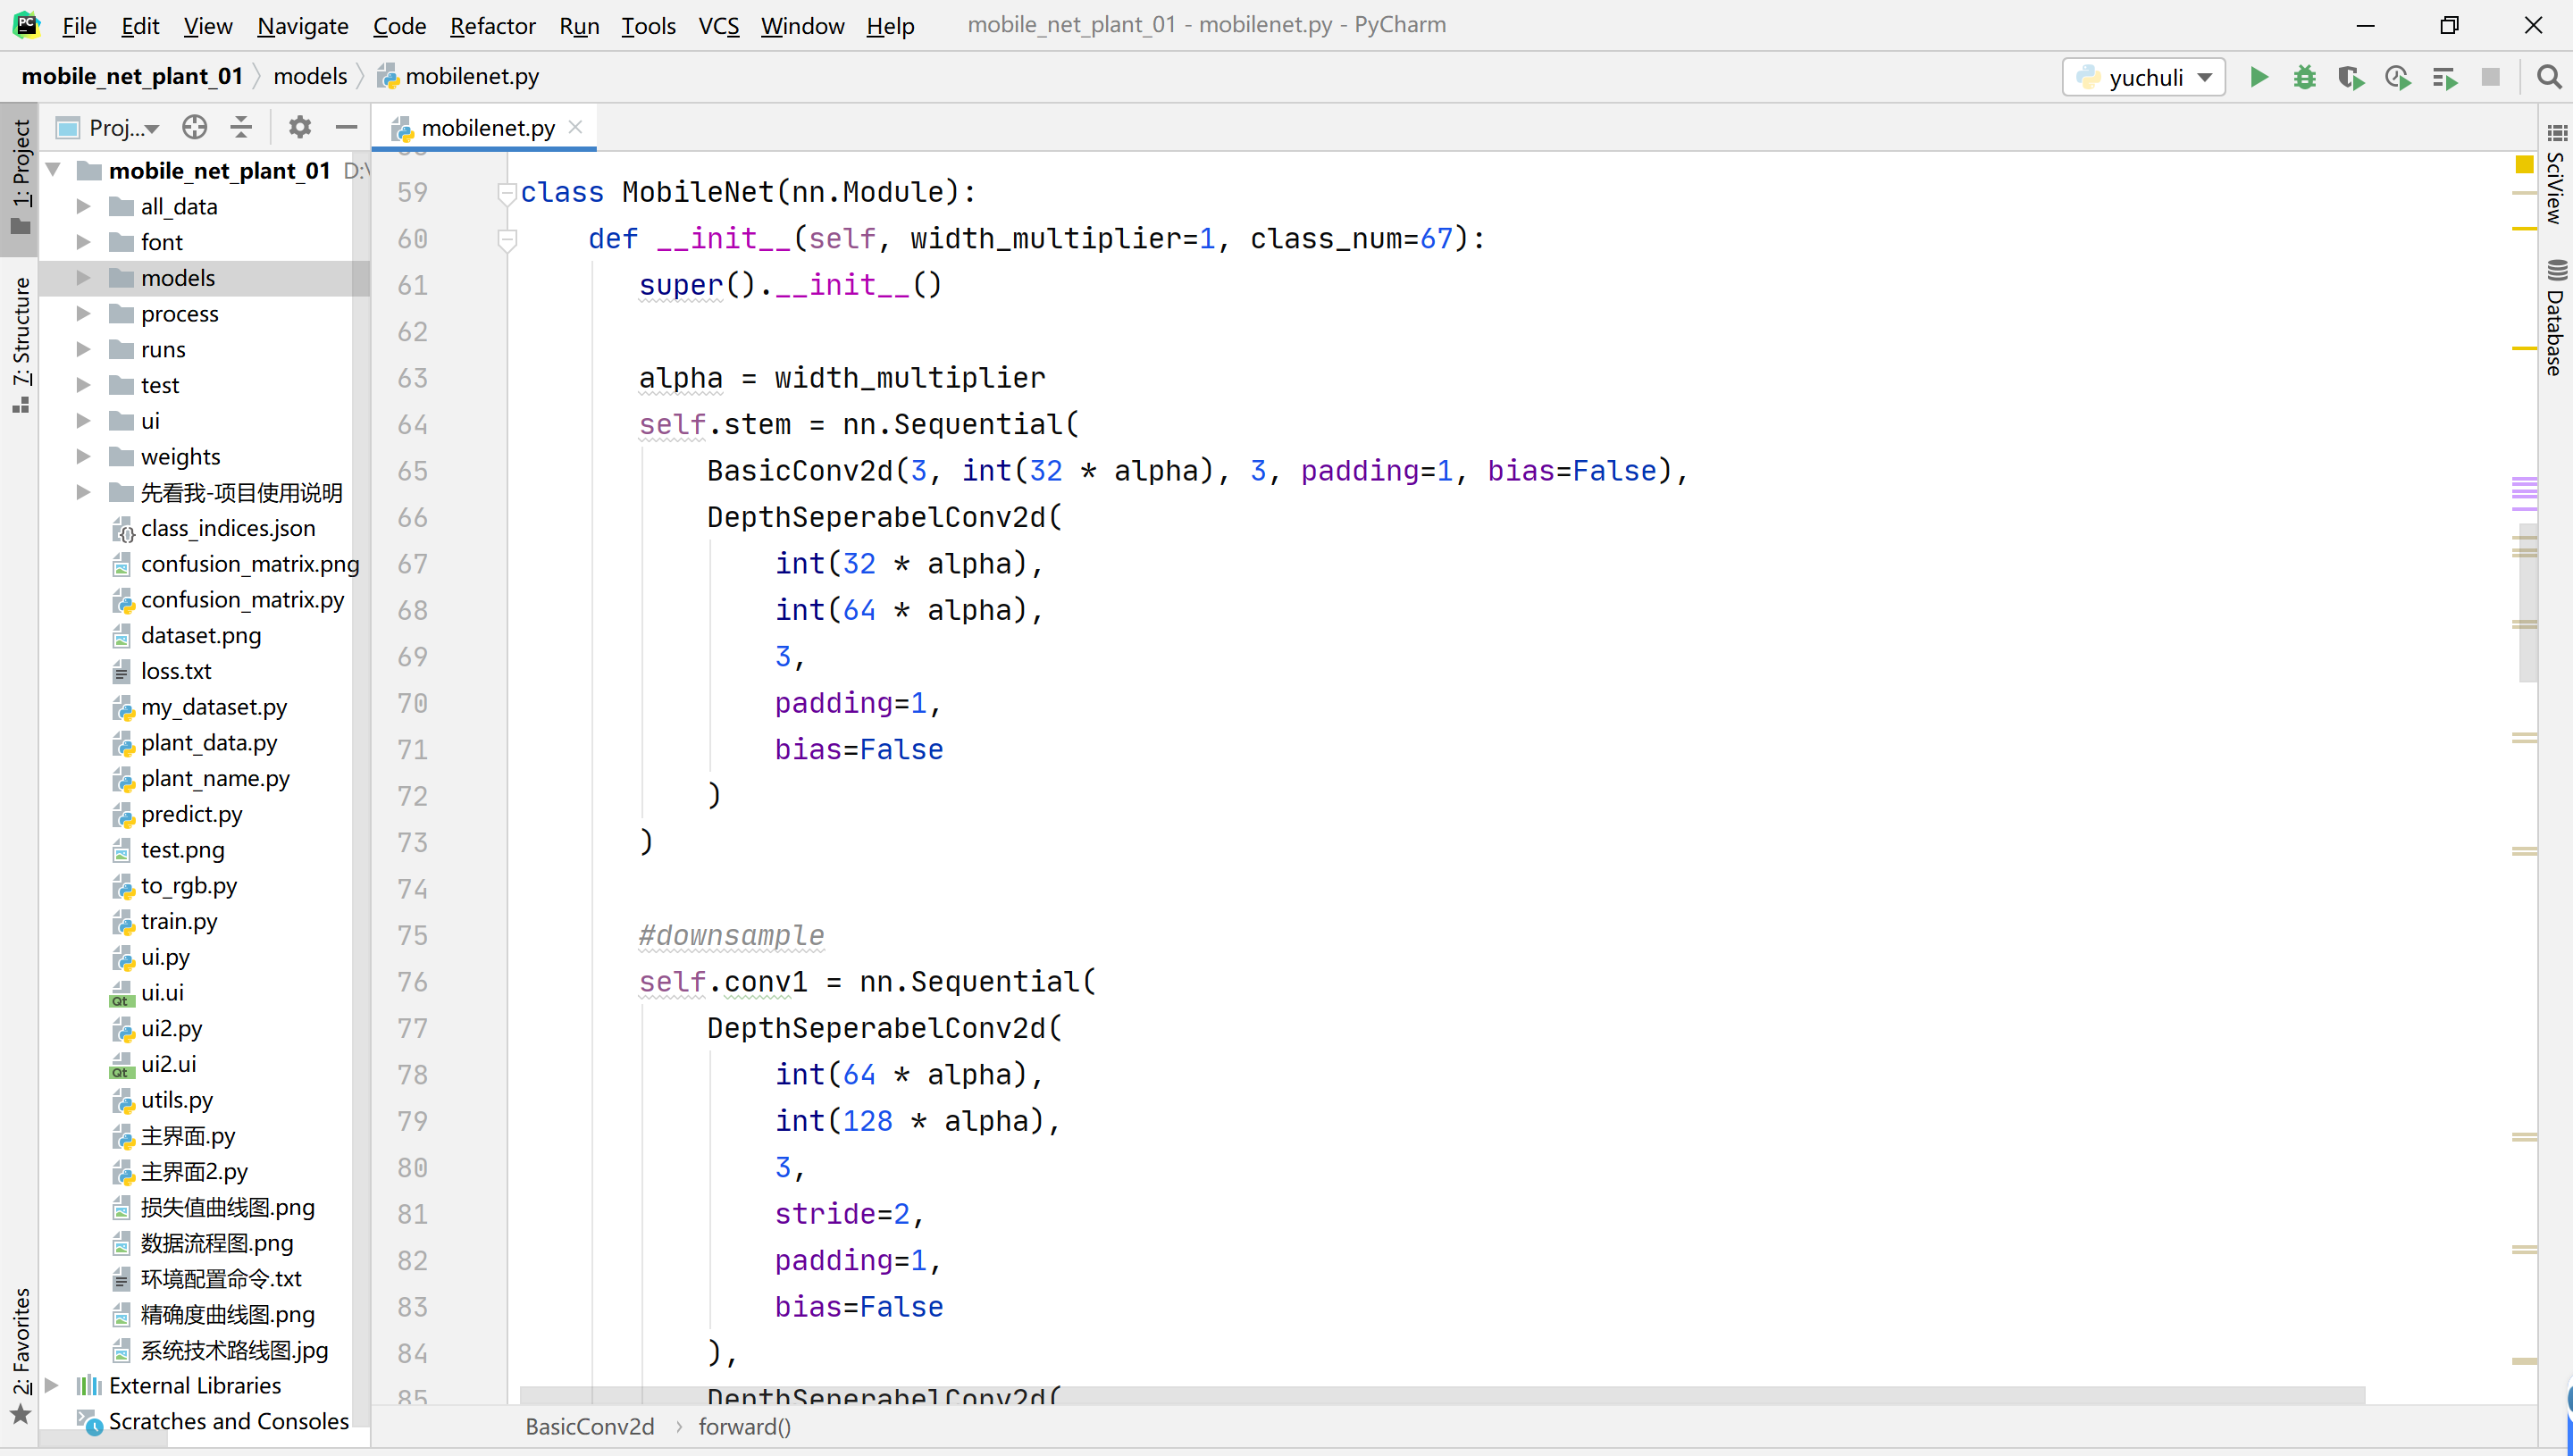Expand the weights folder
Viewport: 2573px width, 1456px height.
coord(84,456)
